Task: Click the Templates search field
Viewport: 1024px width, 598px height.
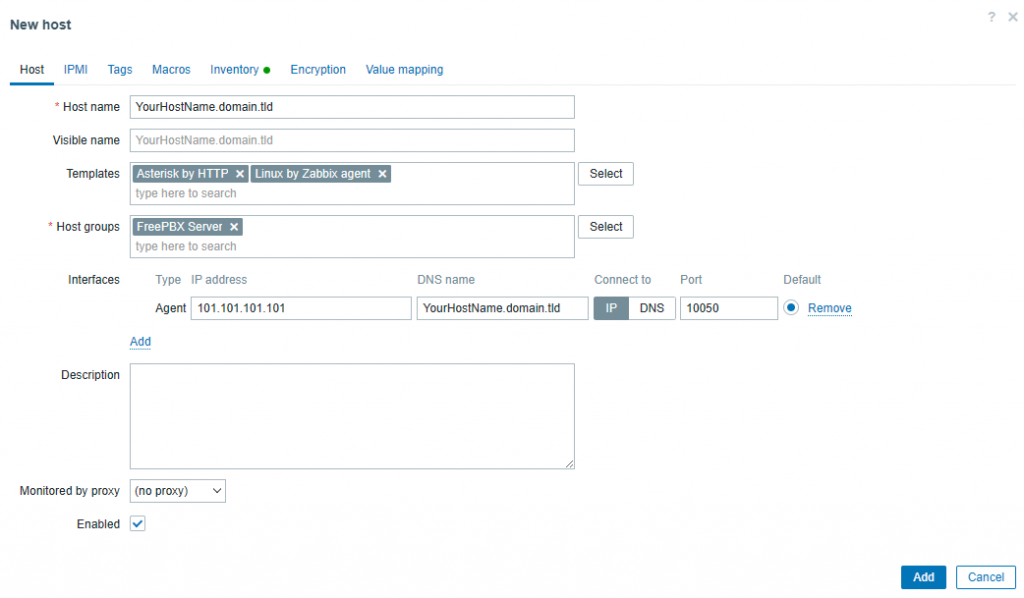Action: click(x=350, y=193)
